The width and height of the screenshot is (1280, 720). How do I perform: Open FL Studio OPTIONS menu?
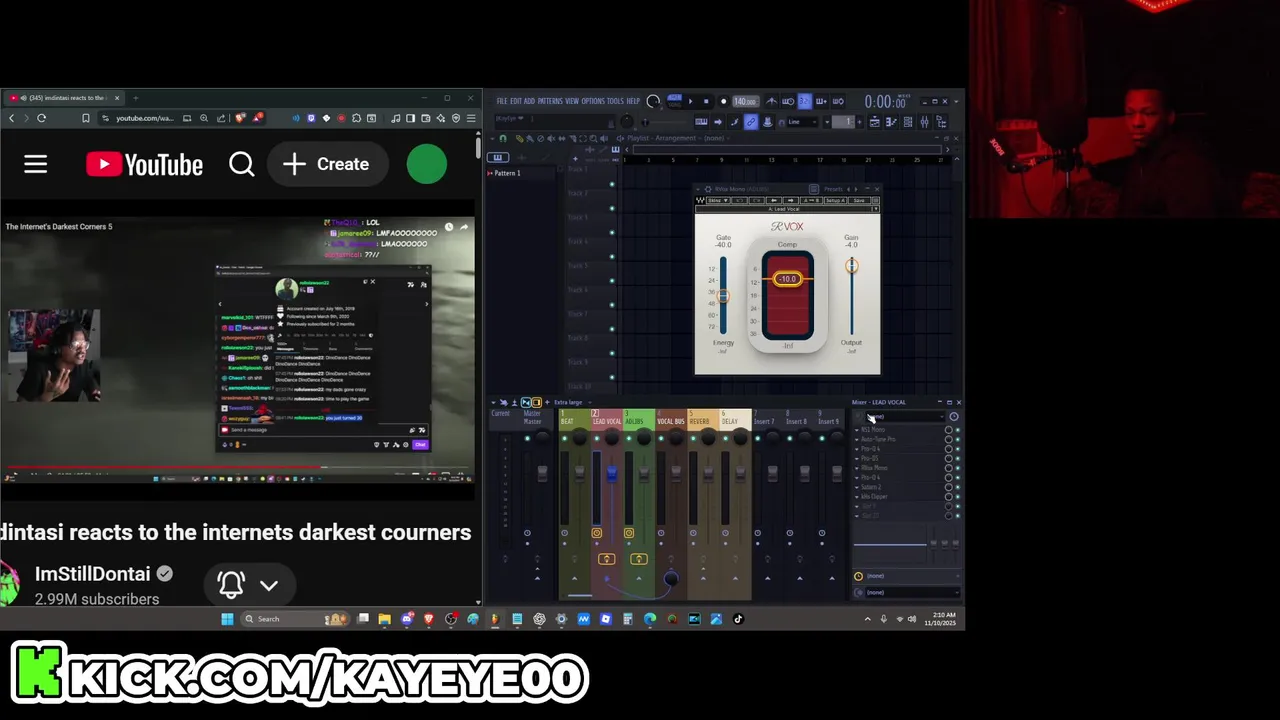(593, 101)
